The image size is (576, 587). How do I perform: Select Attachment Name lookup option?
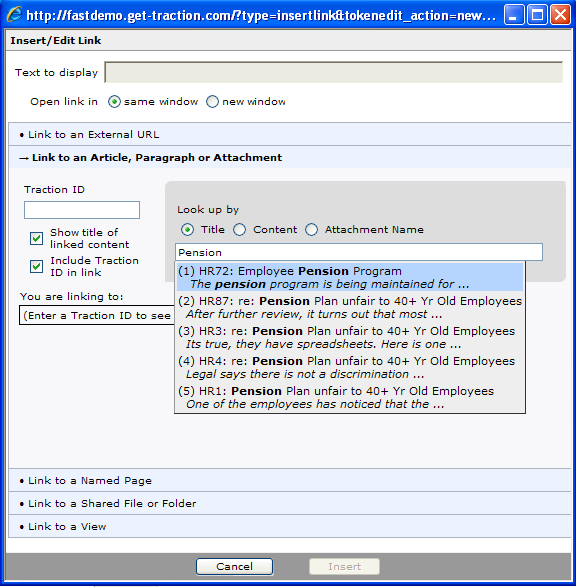[311, 229]
